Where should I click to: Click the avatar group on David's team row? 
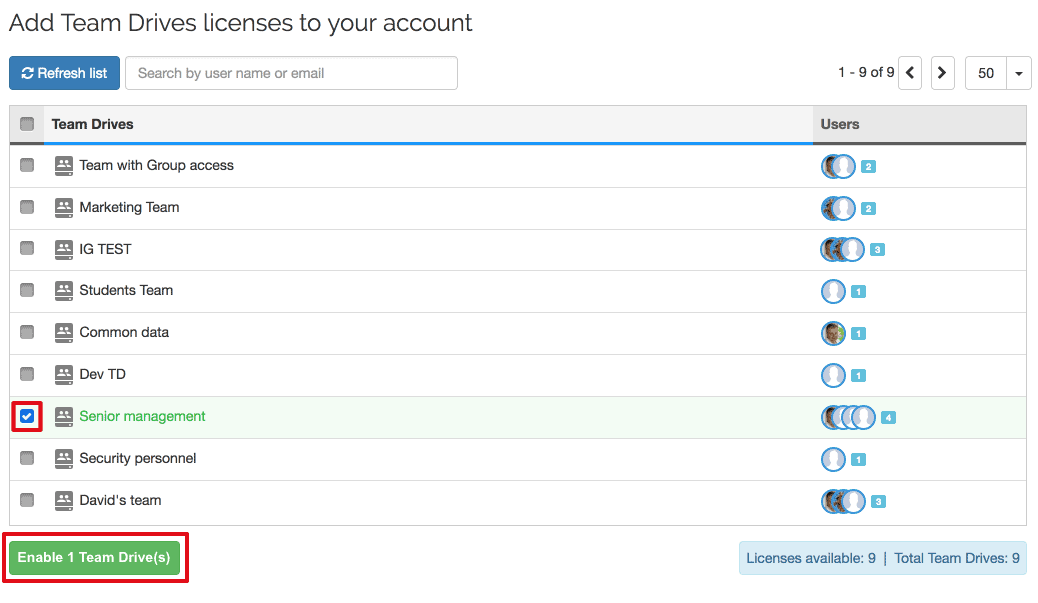point(844,501)
